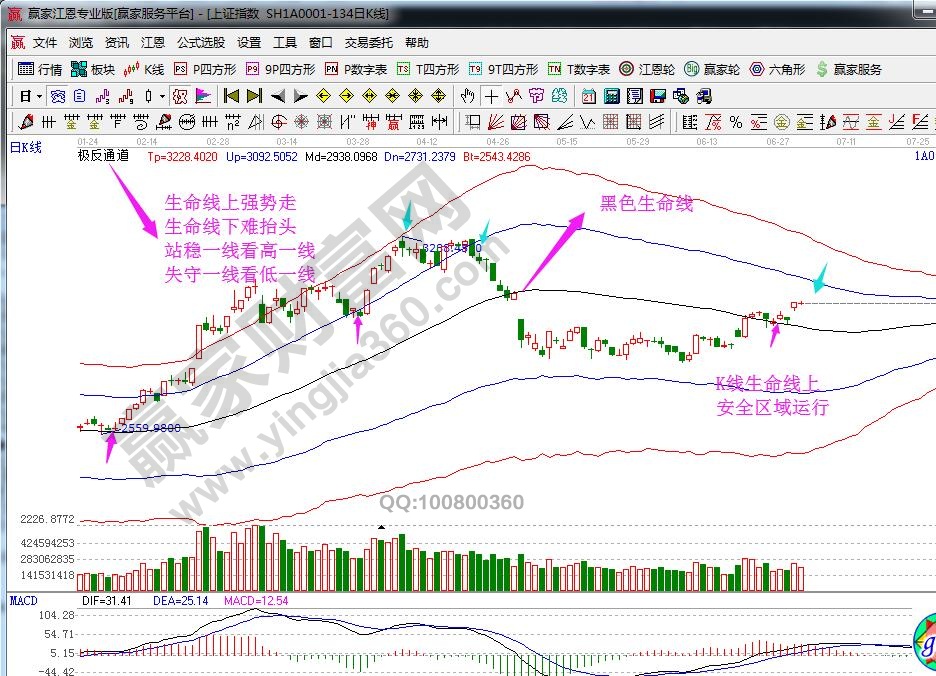
Task: Toggle the percent line drawing tool
Action: 736,123
